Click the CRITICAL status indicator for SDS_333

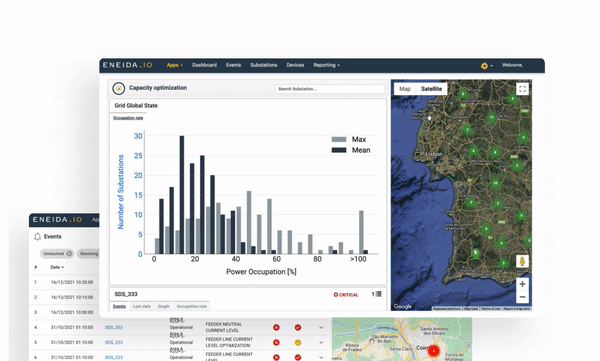click(346, 294)
